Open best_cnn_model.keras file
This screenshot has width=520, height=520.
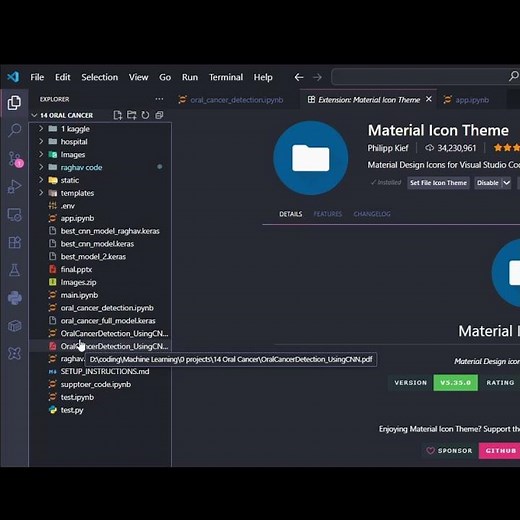pos(100,244)
